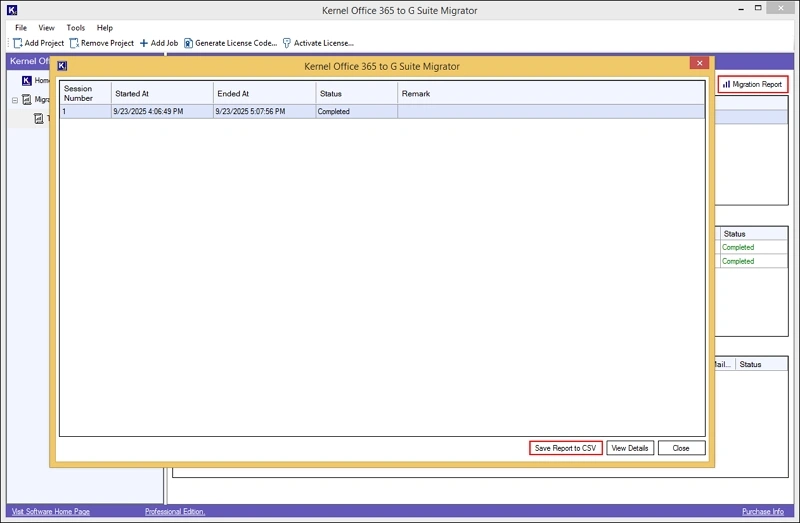Click the Kernel logo in dialog title bar
The image size is (800, 523).
coord(62,66)
